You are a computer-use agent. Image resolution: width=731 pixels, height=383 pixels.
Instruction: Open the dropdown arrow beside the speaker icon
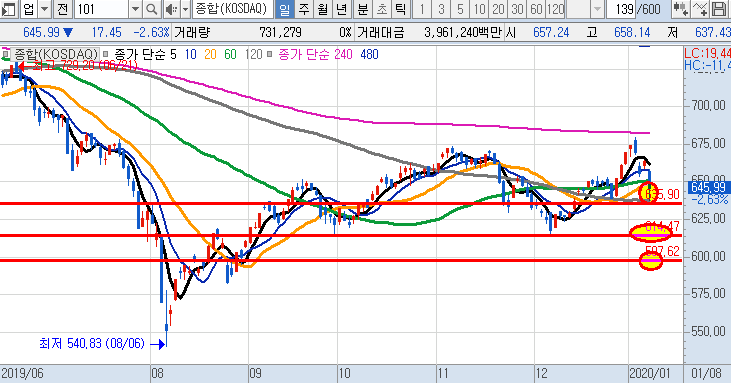(186, 9)
